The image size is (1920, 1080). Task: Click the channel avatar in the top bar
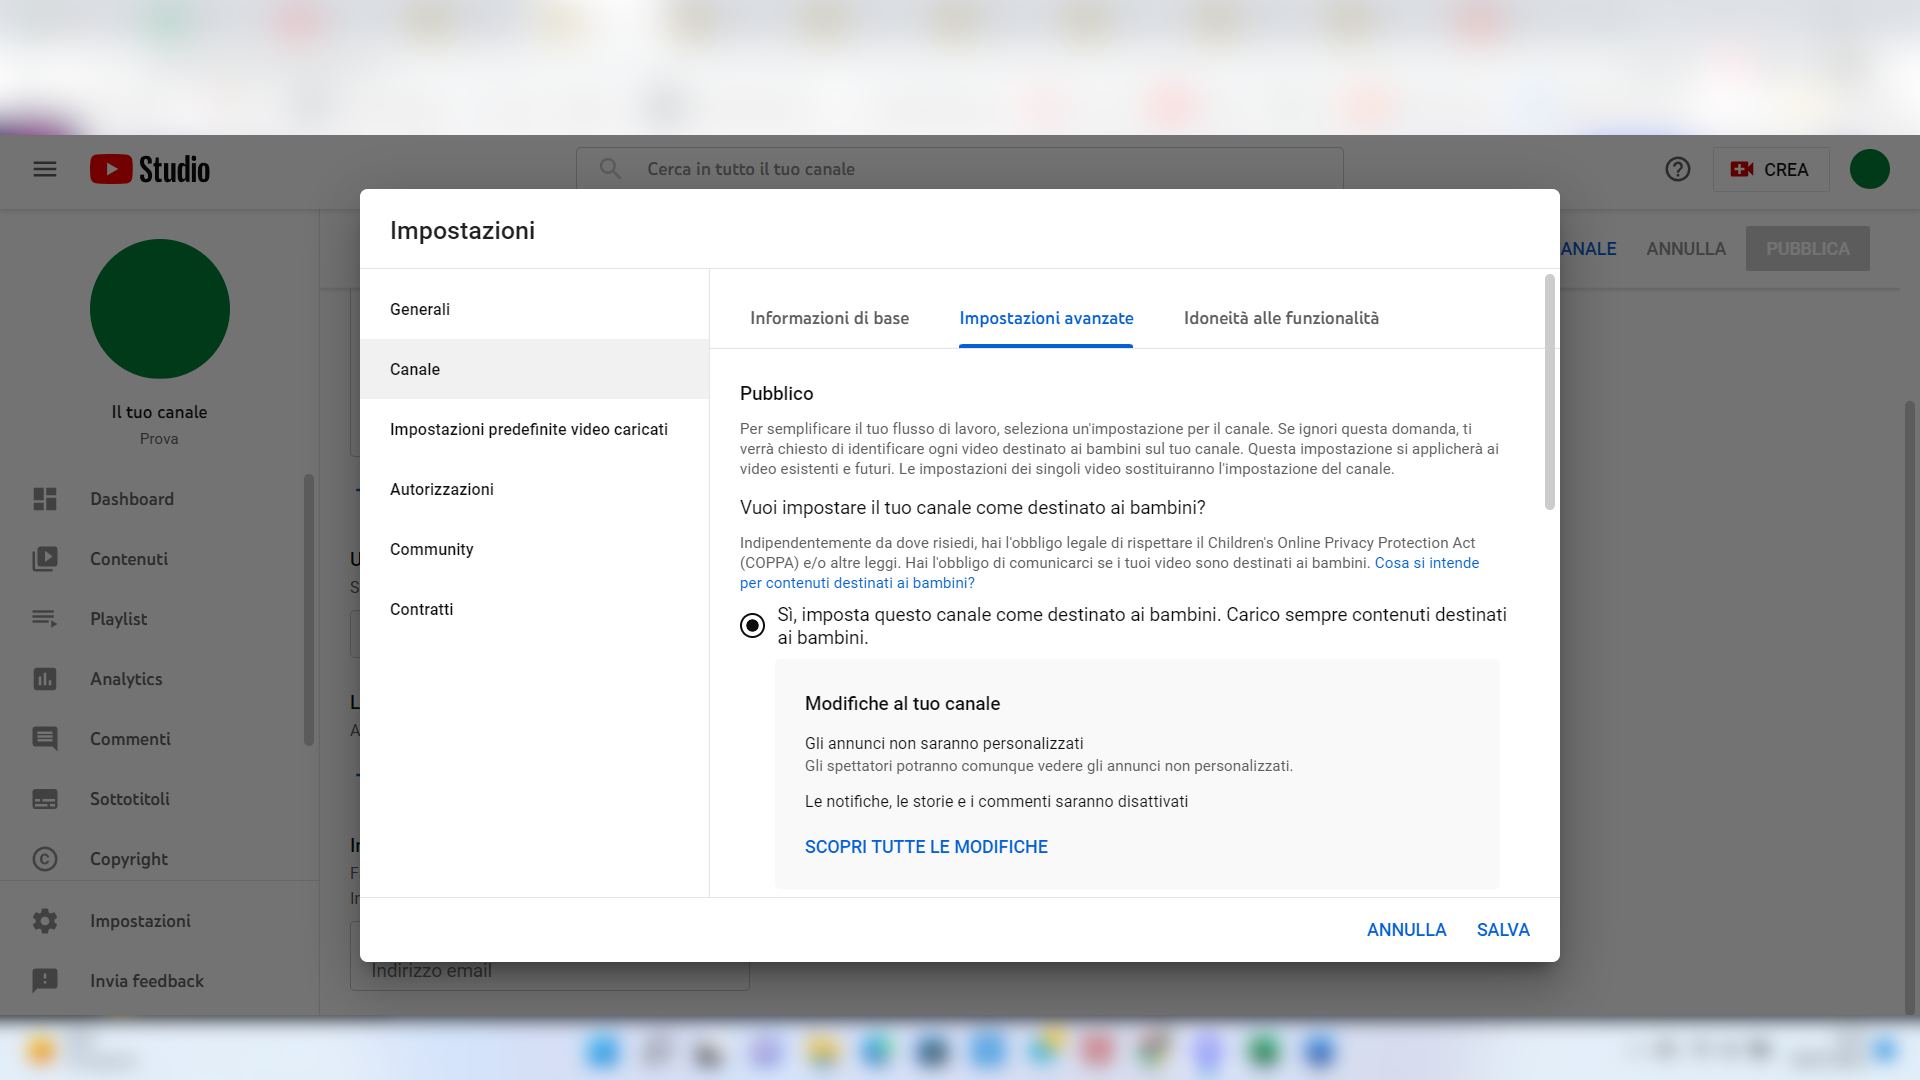click(1870, 169)
